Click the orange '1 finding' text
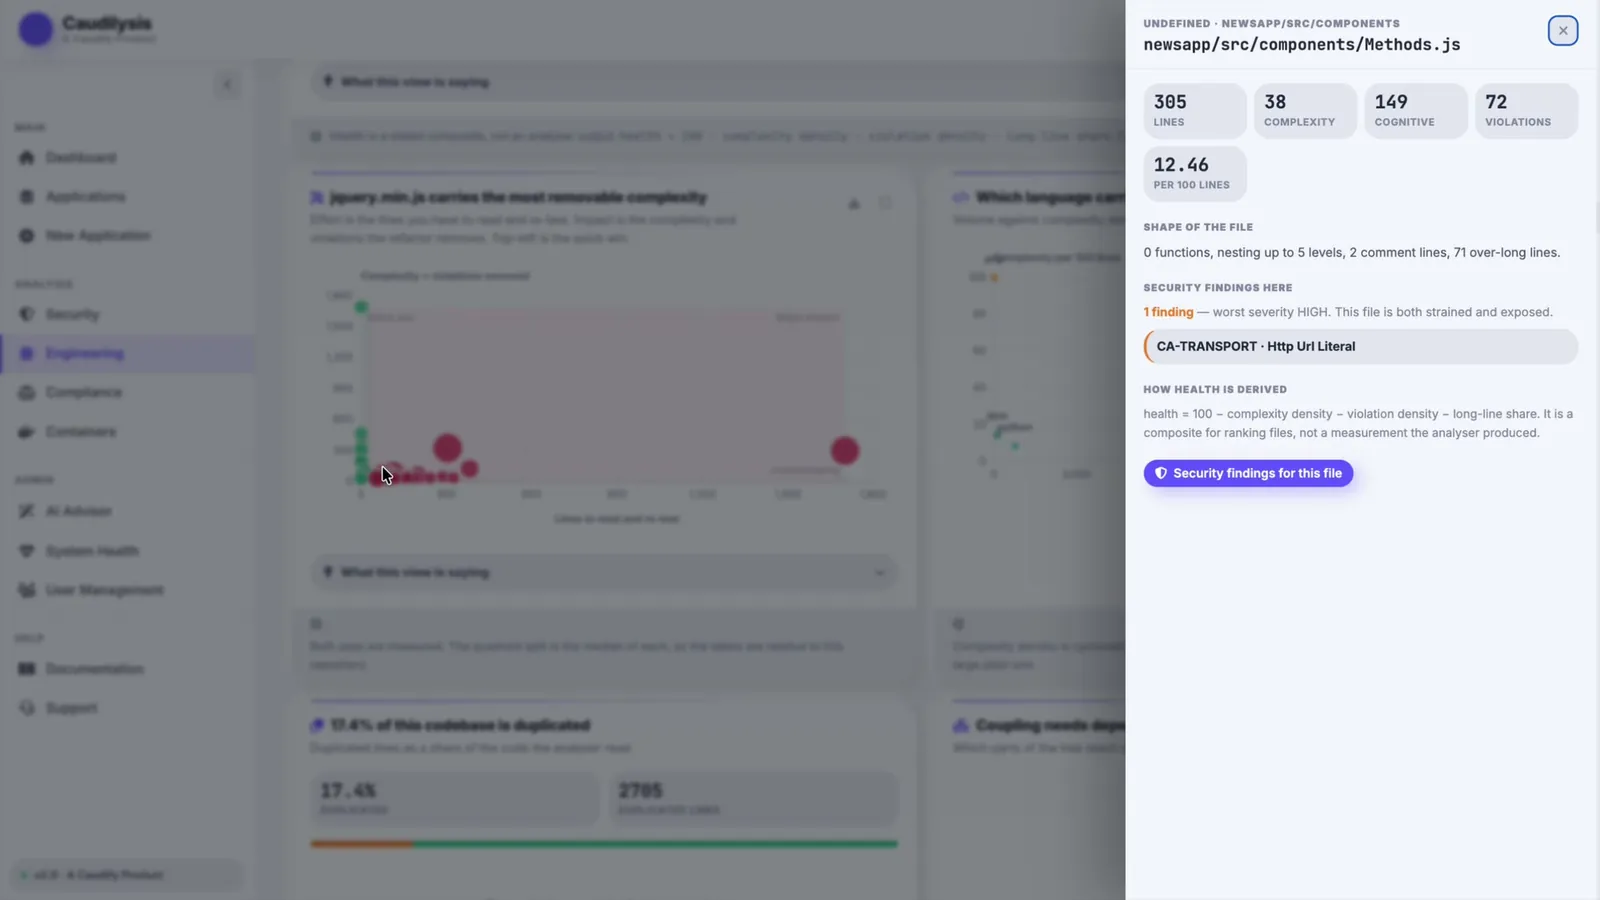Viewport: 1600px width, 900px height. pos(1168,312)
